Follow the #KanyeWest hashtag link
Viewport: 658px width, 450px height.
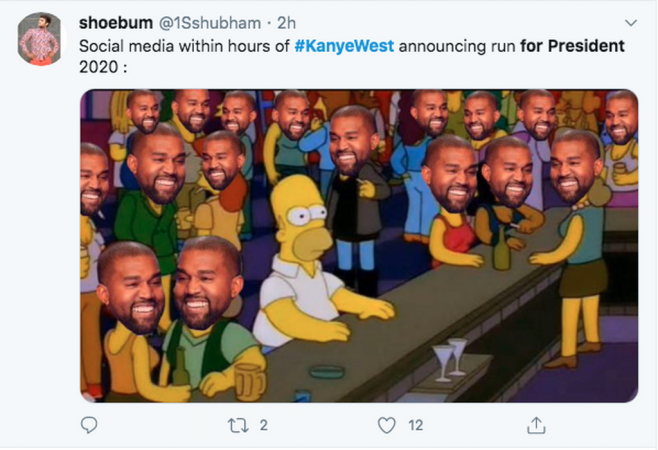click(x=344, y=46)
